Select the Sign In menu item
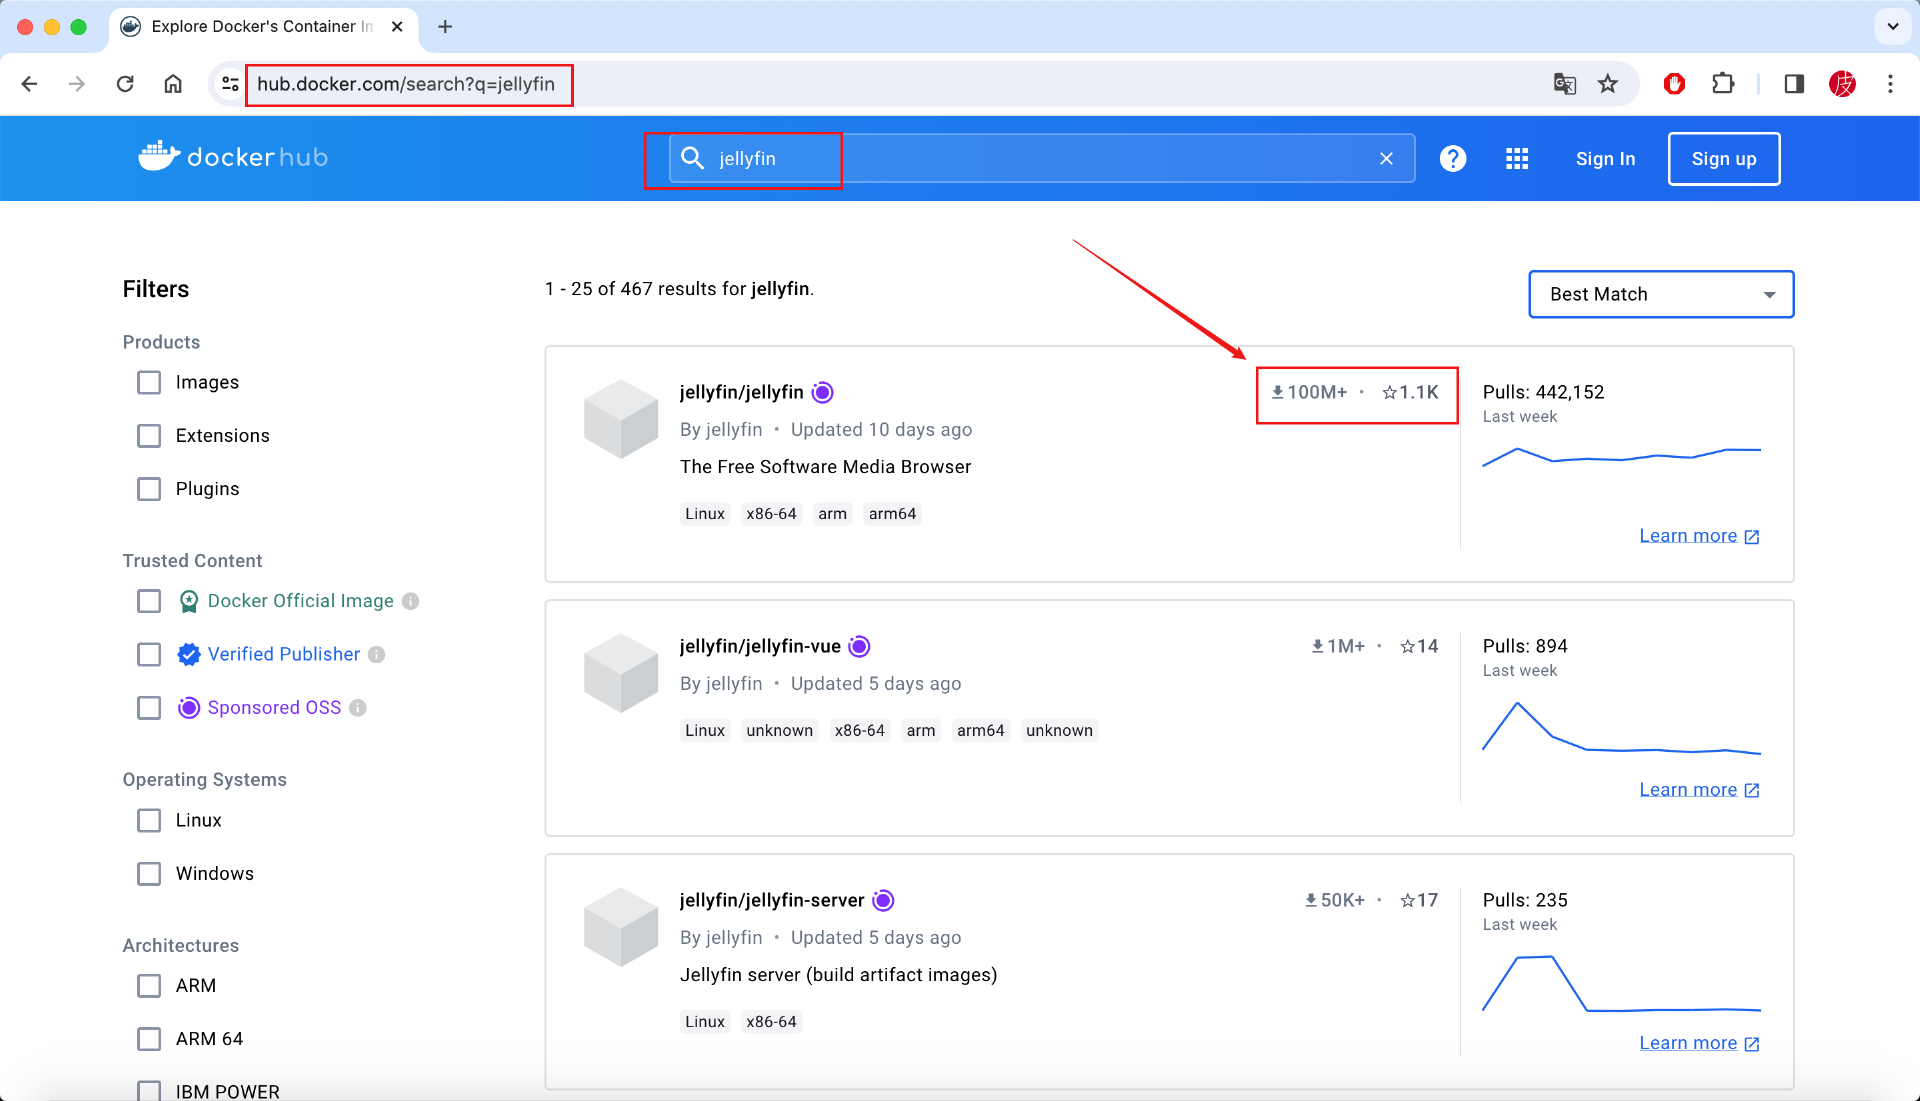Viewport: 1920px width, 1101px height. click(1604, 158)
